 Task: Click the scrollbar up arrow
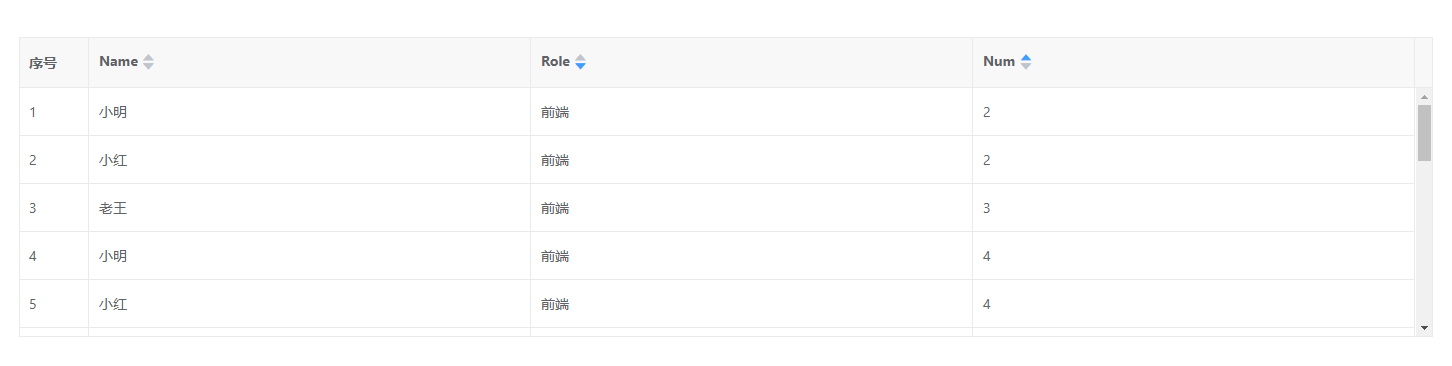(1424, 96)
